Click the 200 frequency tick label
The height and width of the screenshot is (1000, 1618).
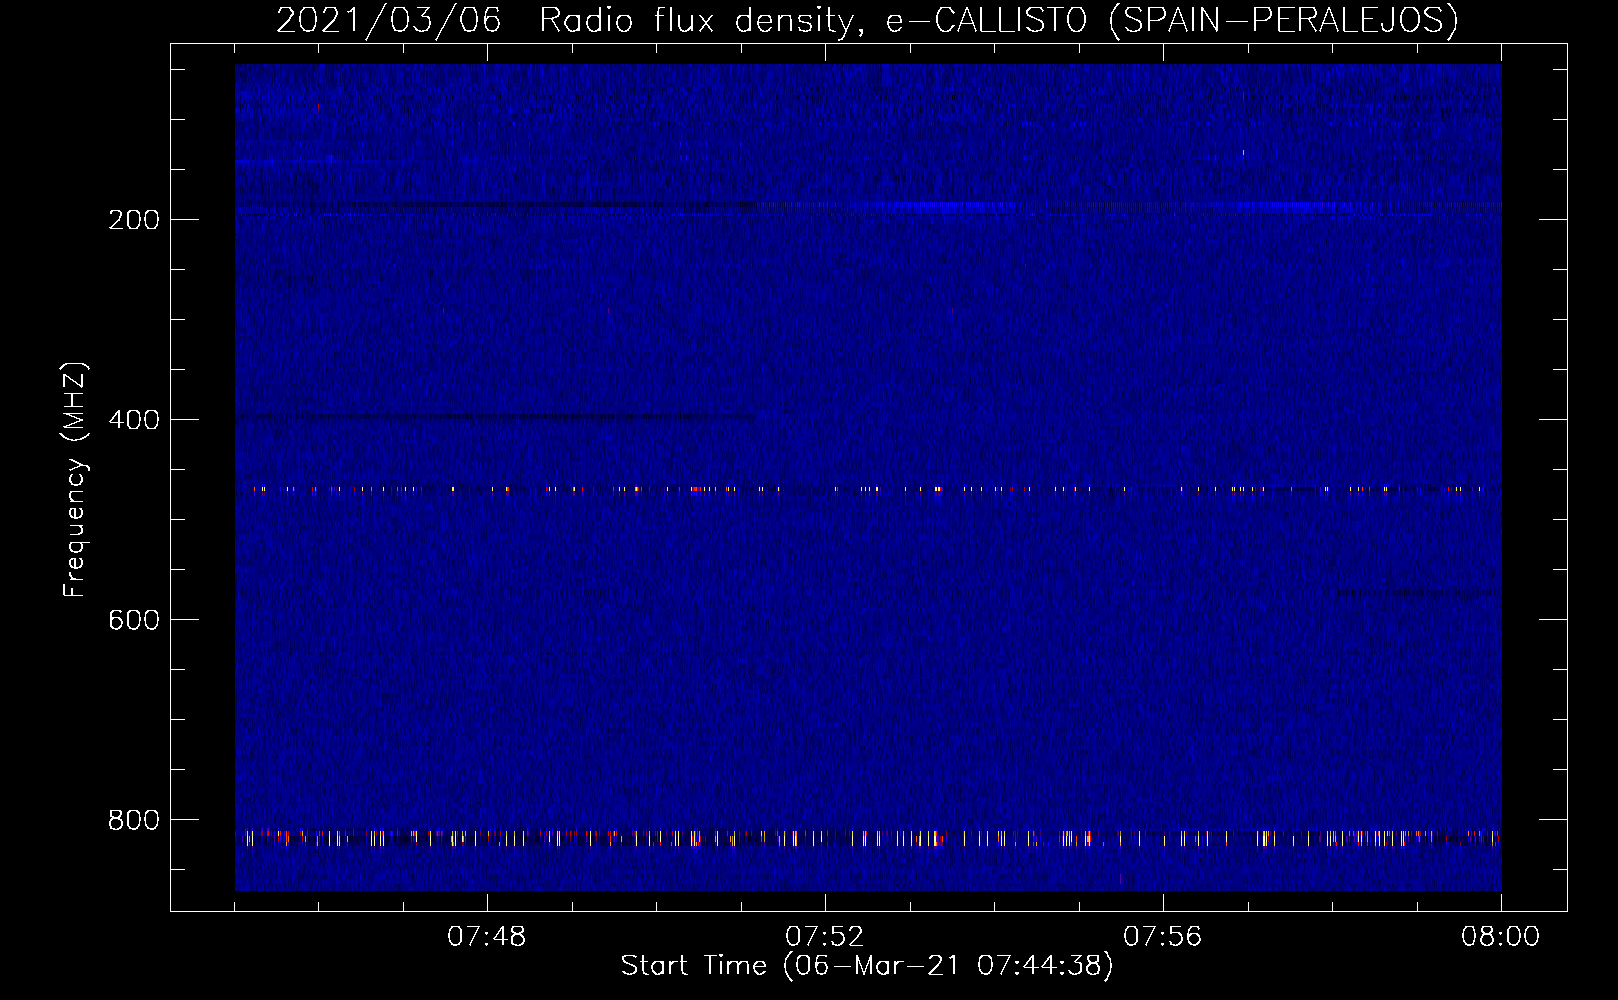(134, 220)
